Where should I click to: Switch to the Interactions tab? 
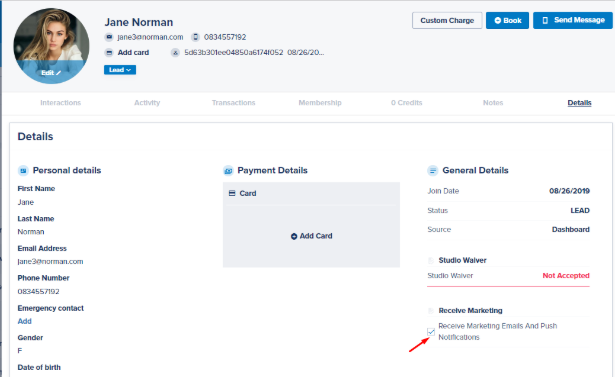(60, 103)
